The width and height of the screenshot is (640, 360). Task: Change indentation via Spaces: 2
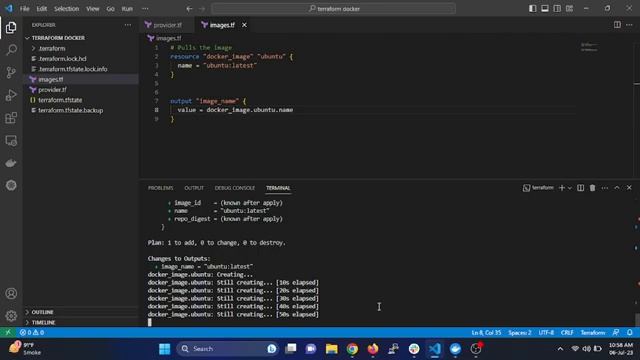(x=520, y=332)
